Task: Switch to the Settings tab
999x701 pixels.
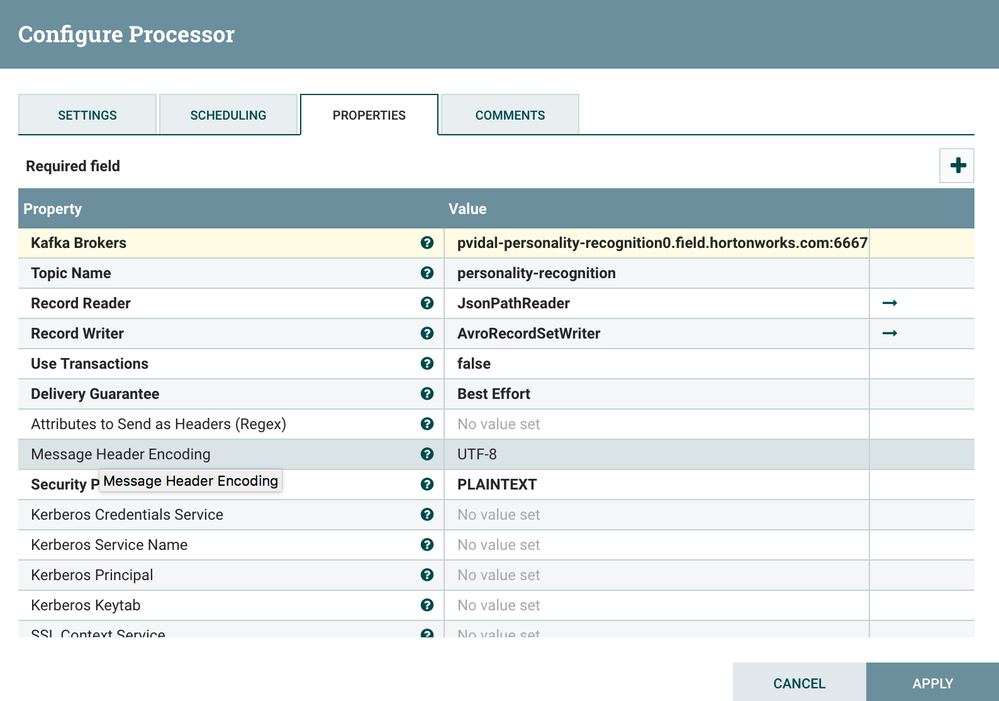Action: 87,115
